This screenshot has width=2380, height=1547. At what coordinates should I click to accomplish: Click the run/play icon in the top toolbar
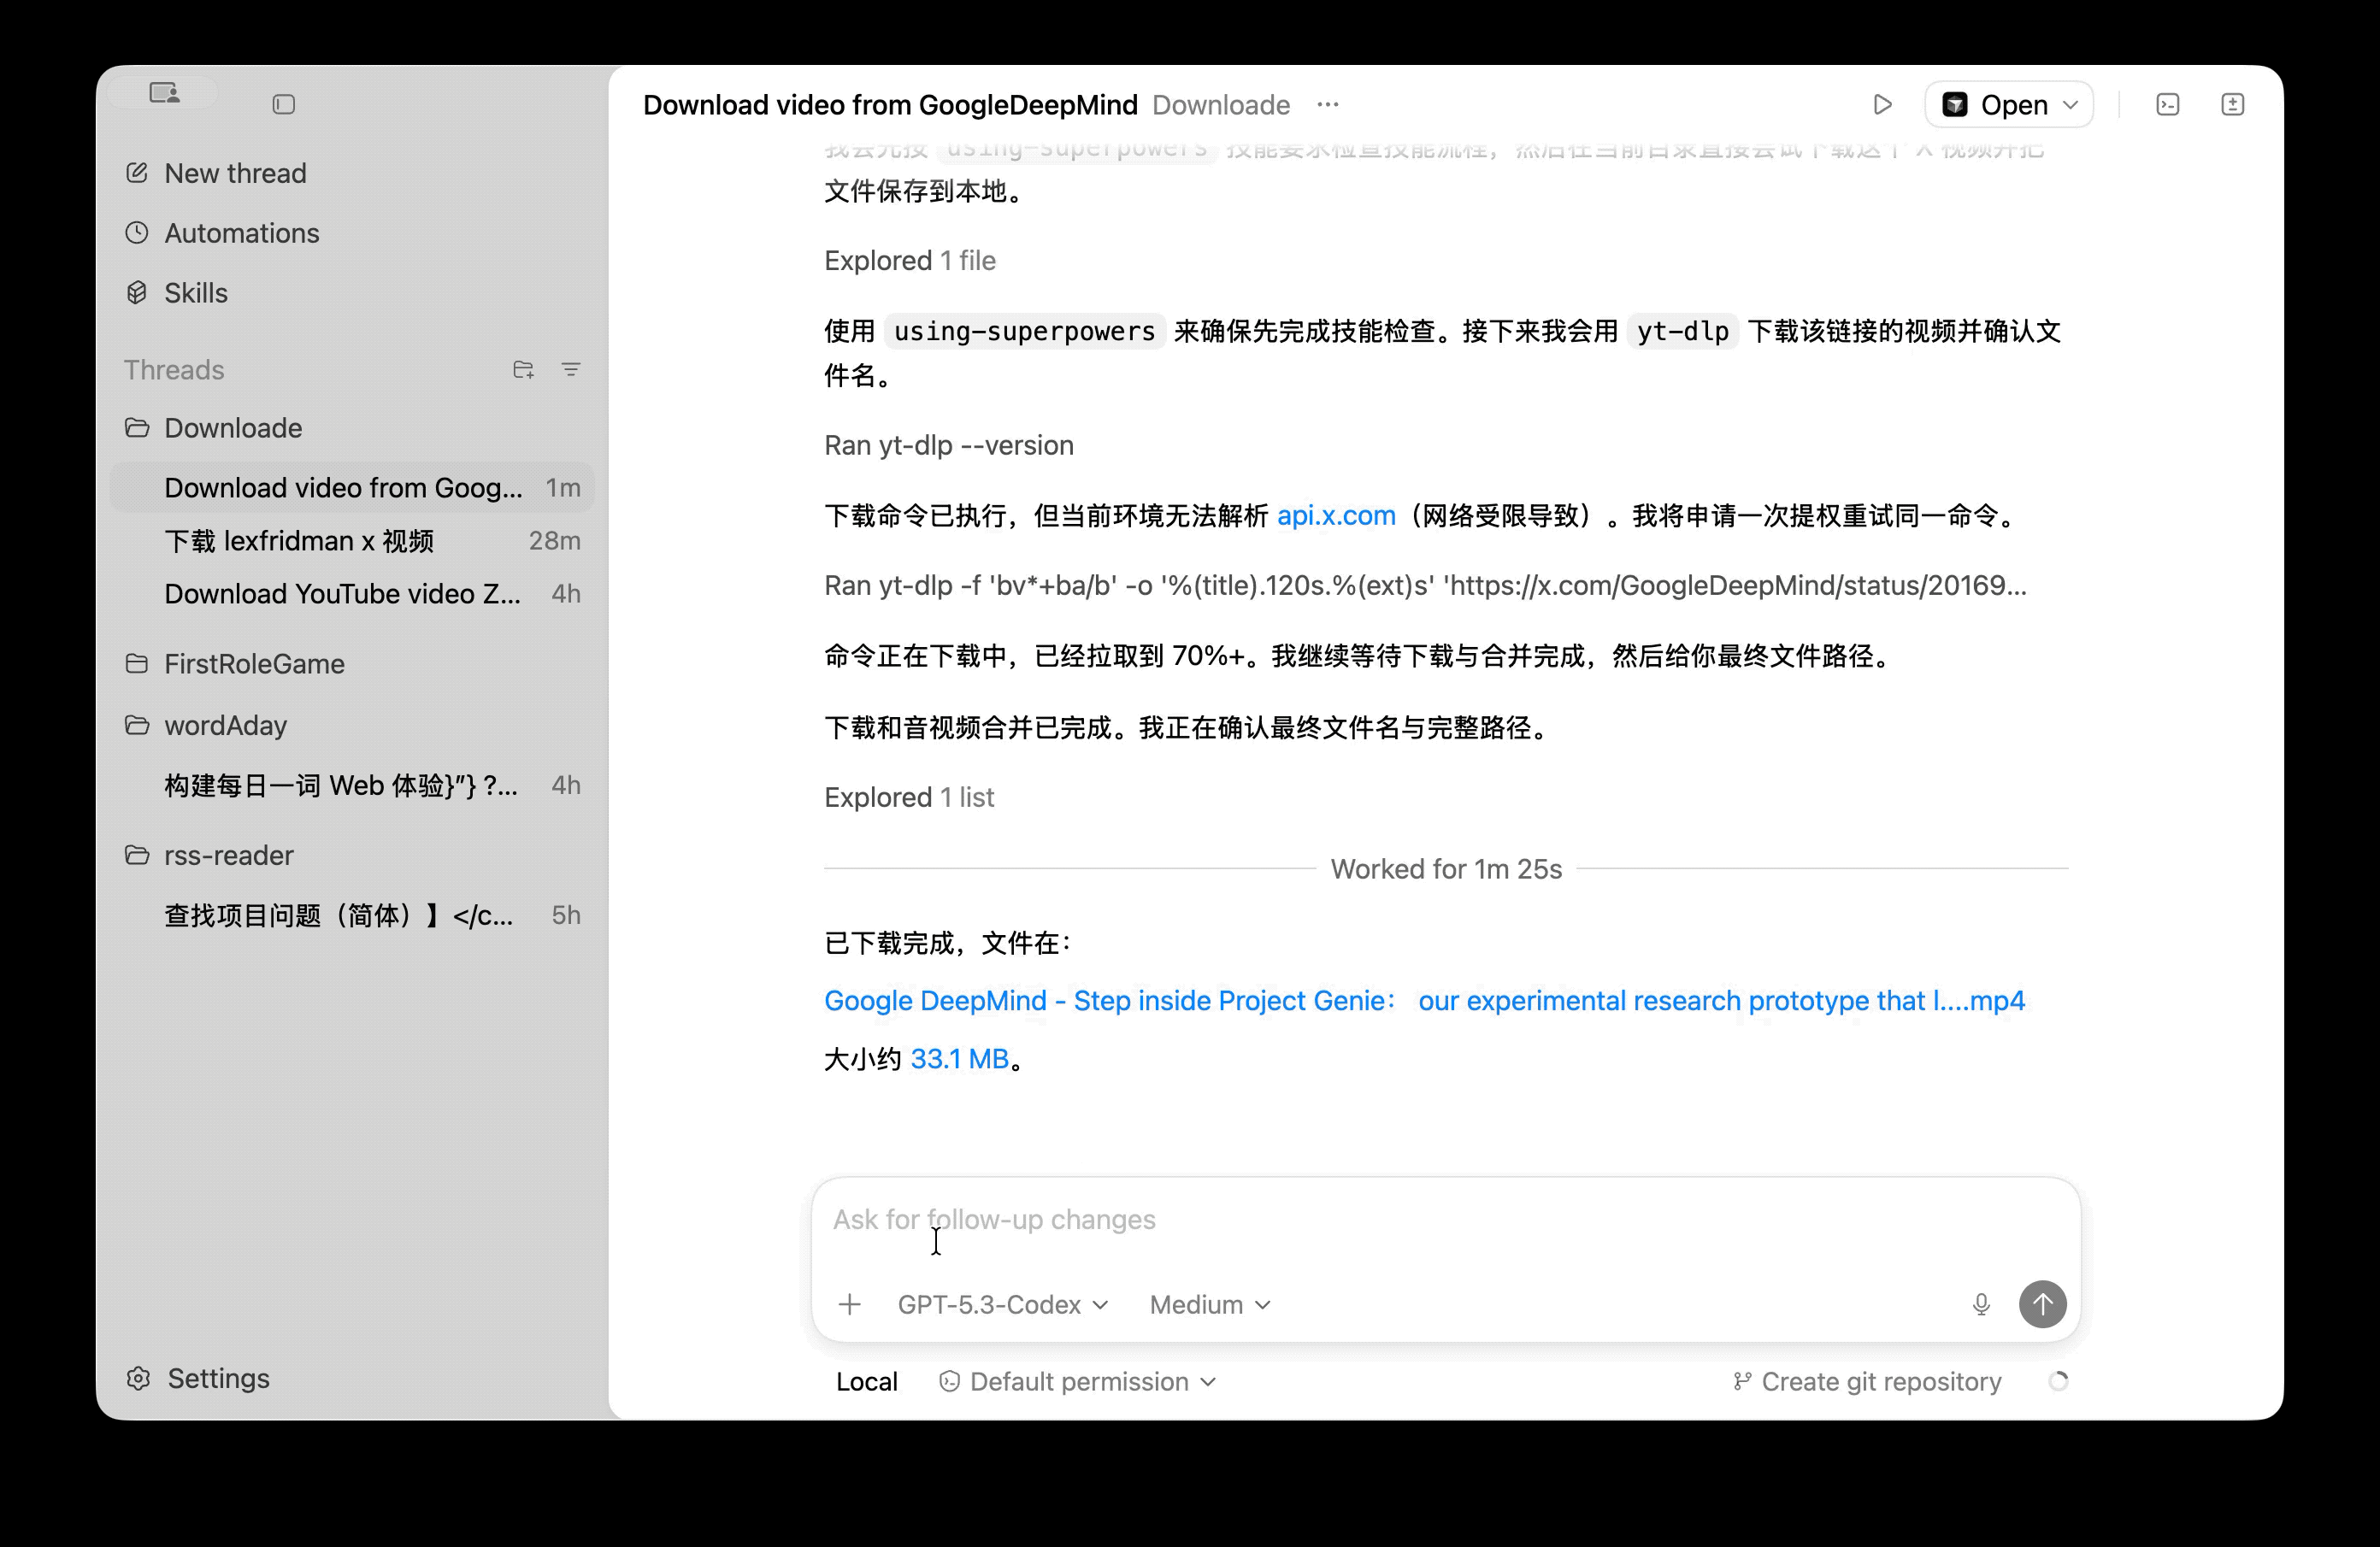1884,104
